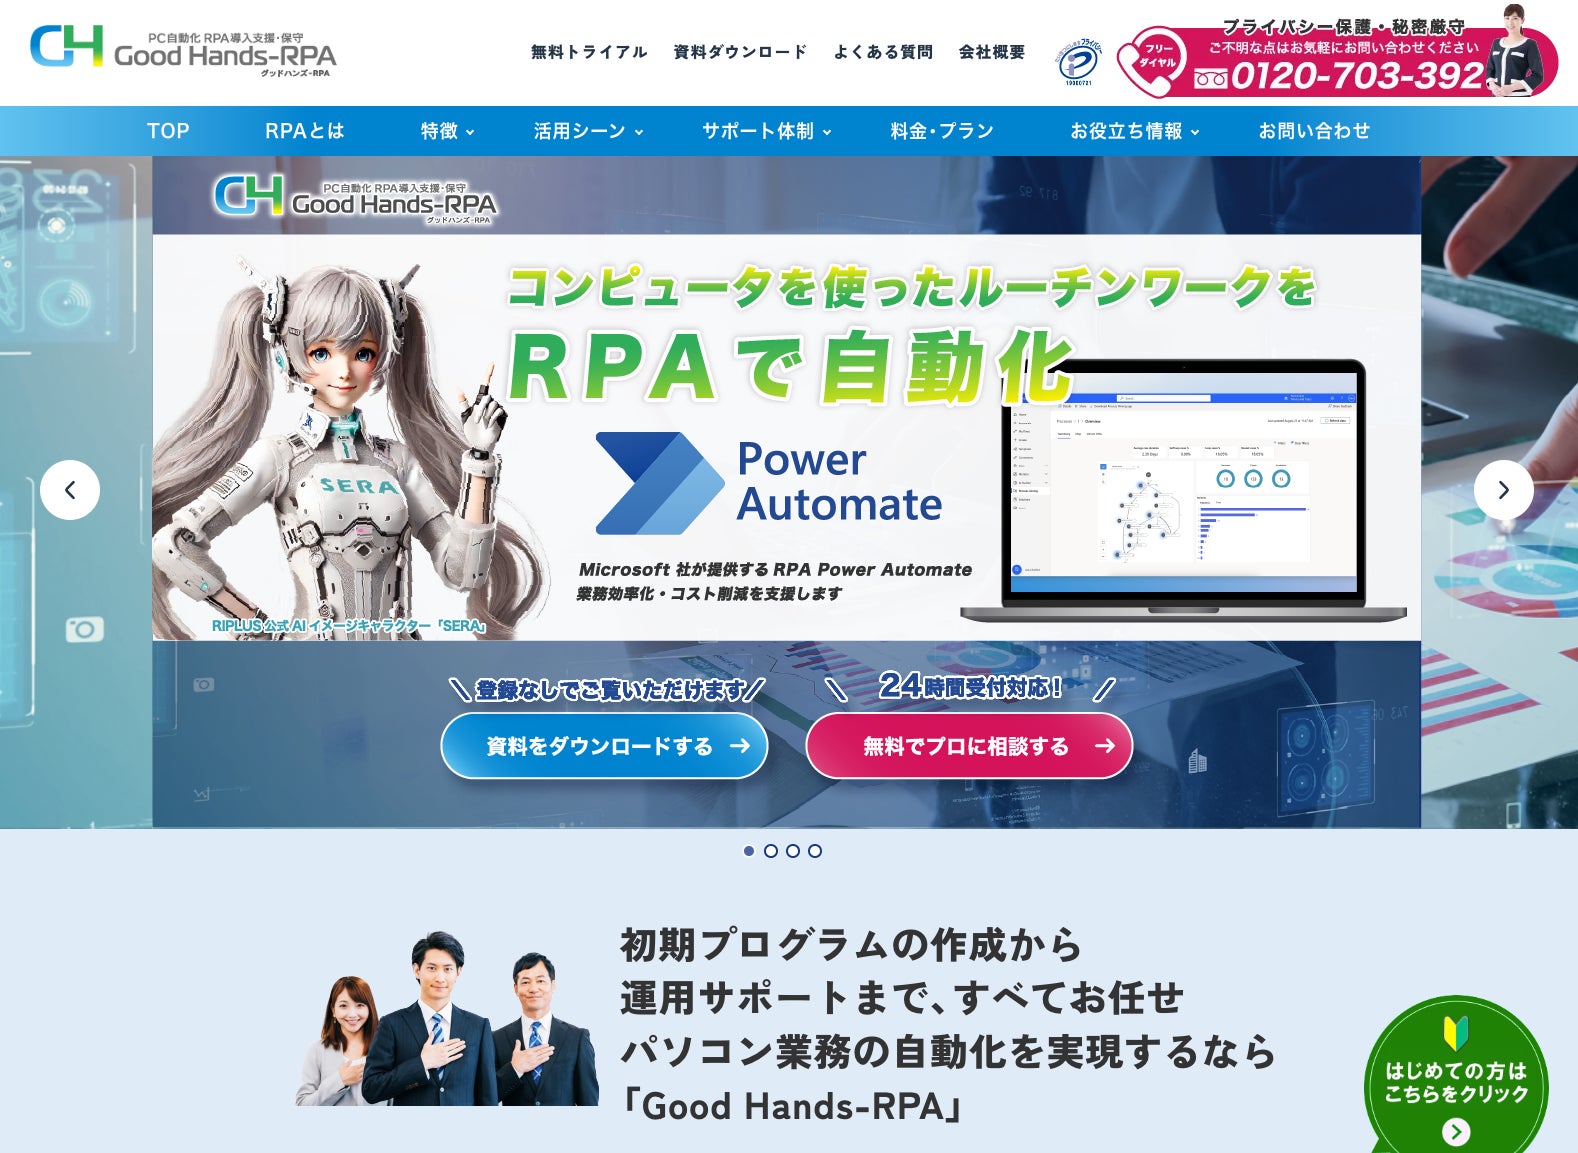This screenshot has width=1578, height=1153.
Task: Click the Good Hands-RPA header logo
Action: tap(183, 50)
